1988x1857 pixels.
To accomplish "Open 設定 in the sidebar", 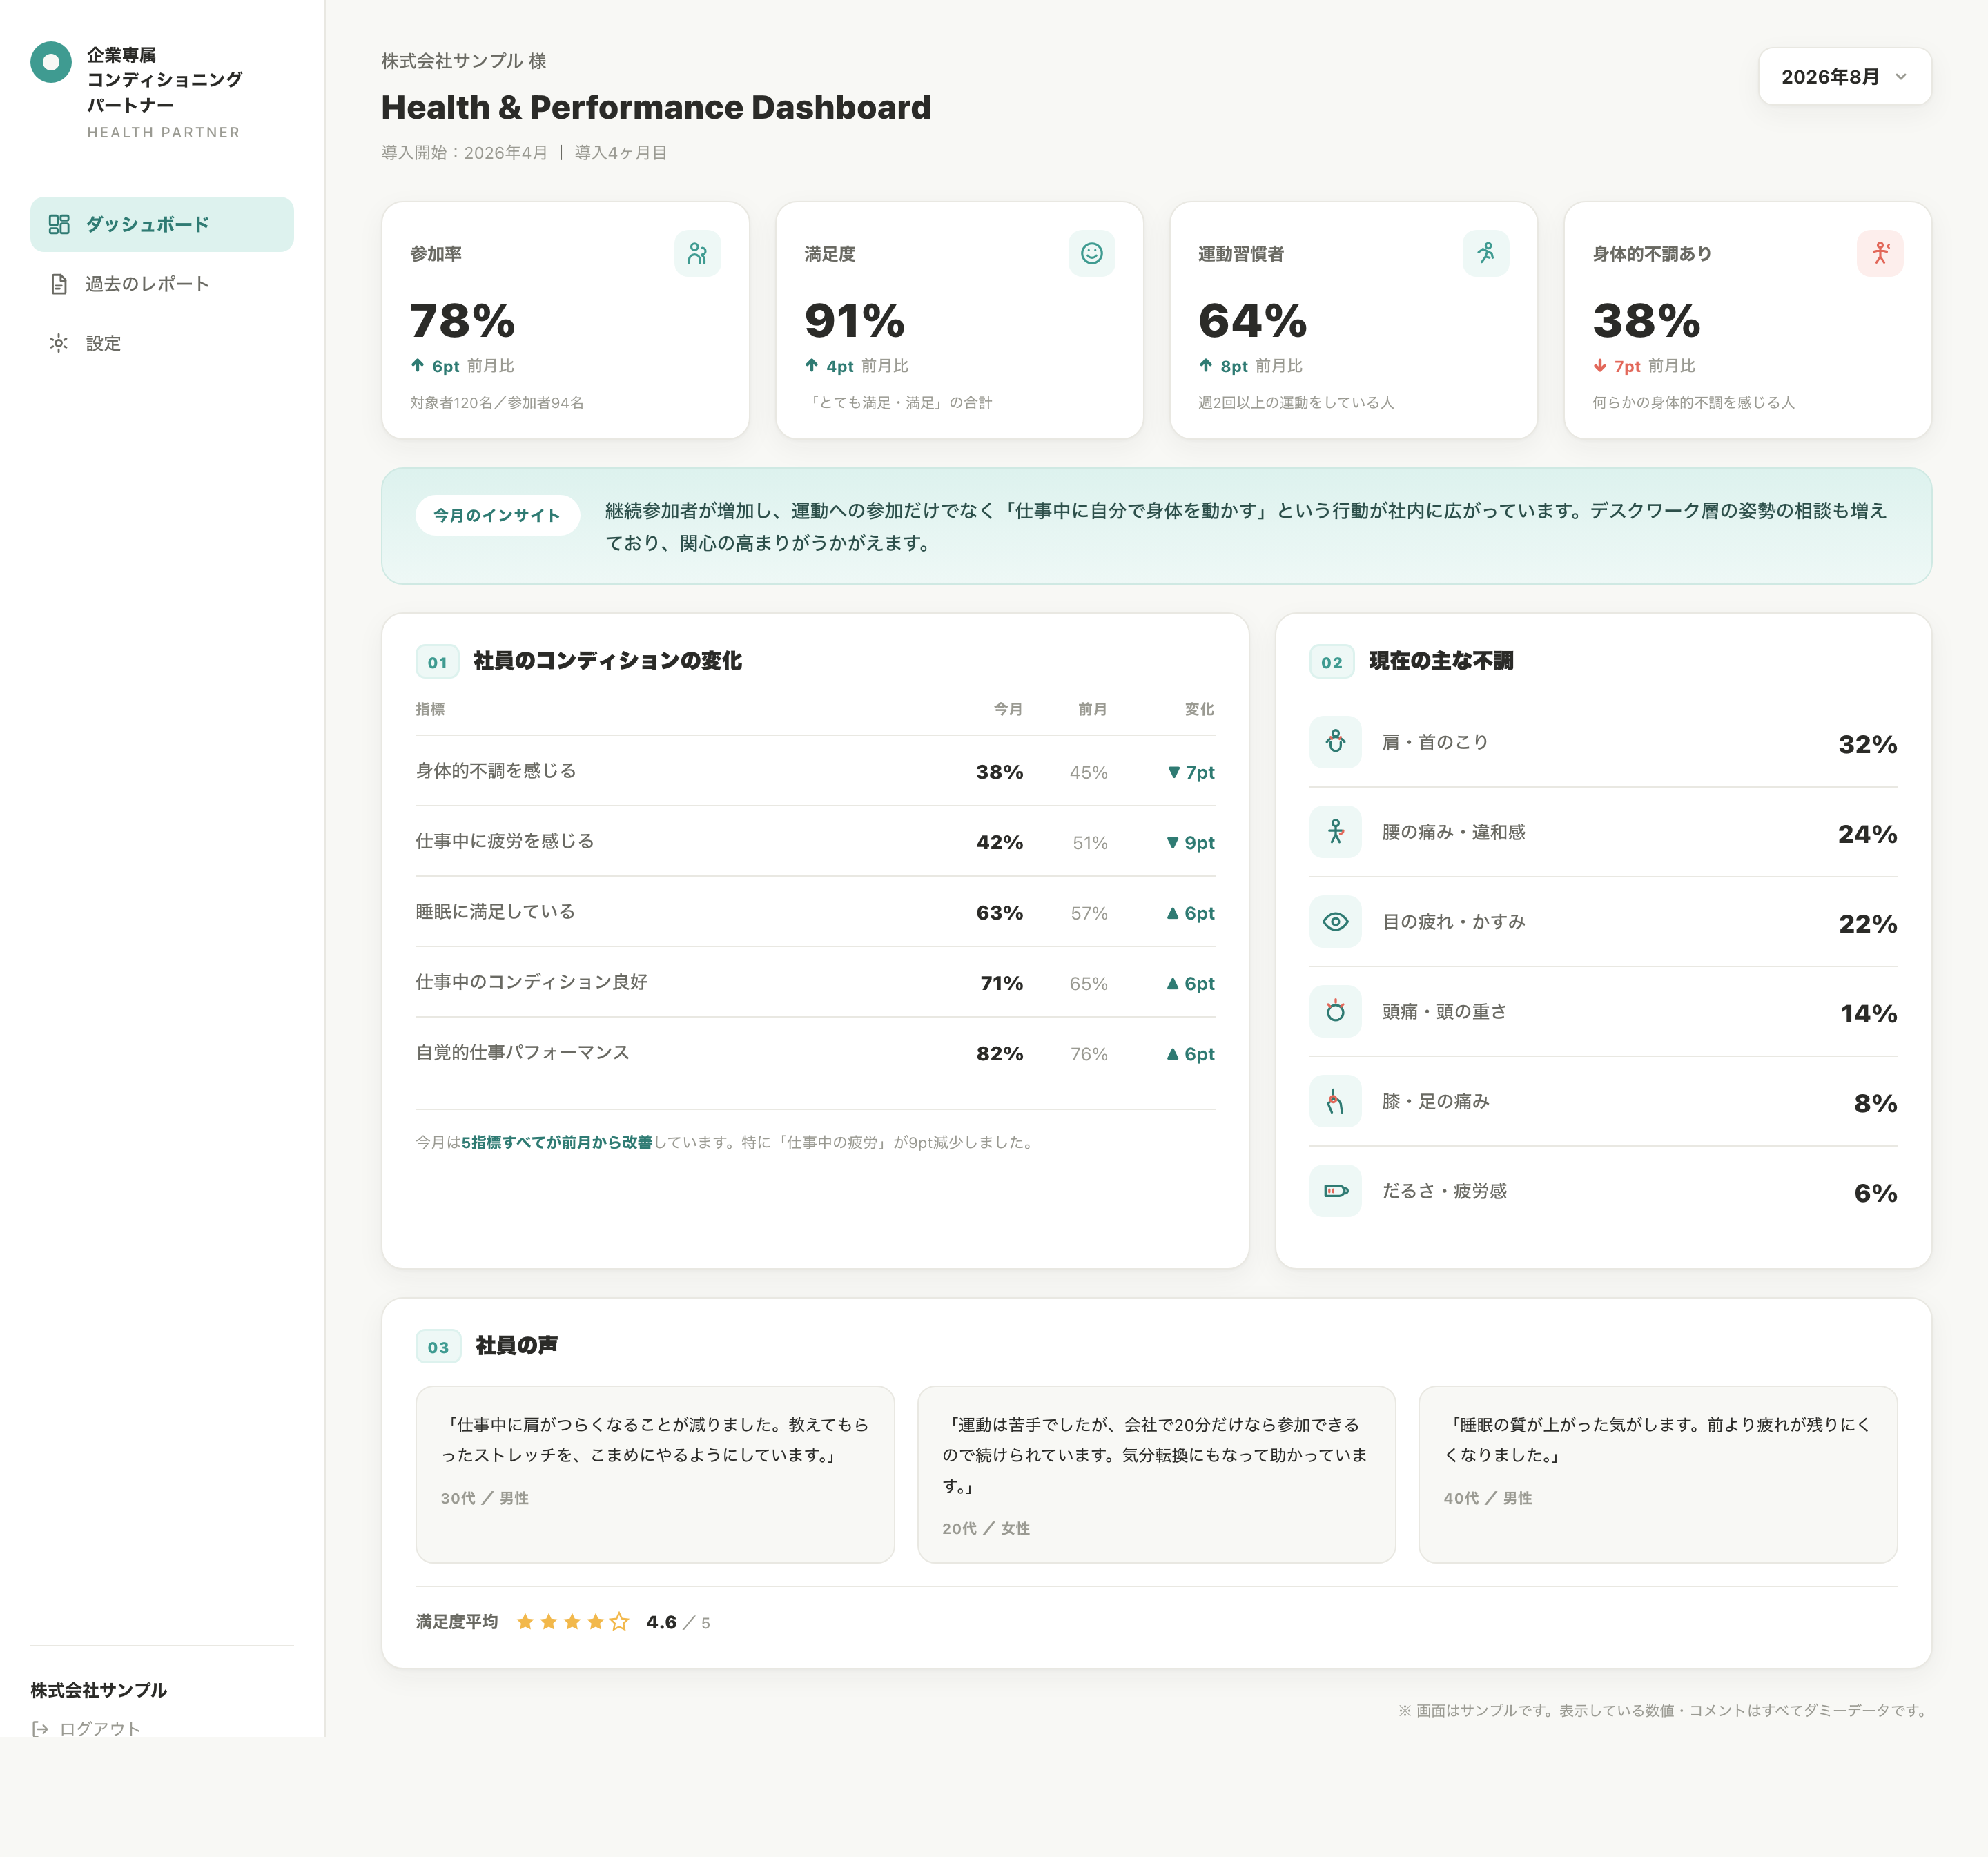I will pyautogui.click(x=162, y=343).
